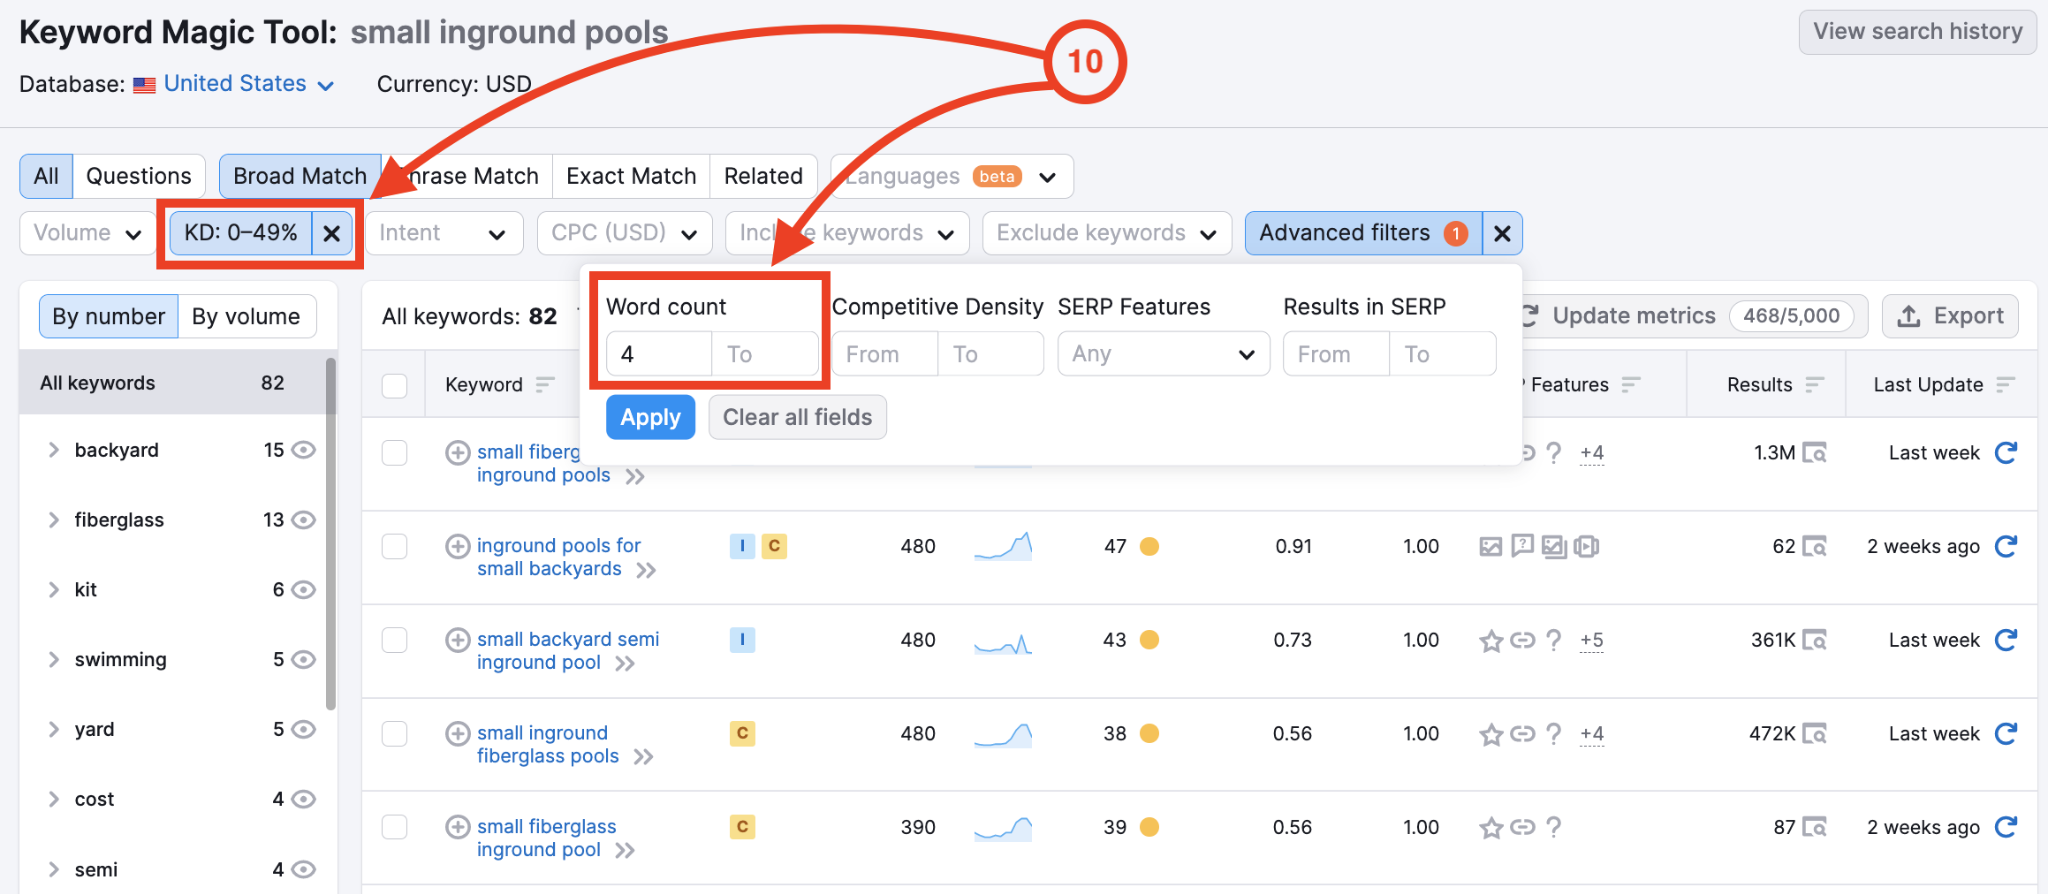Open arrows next to small backyard semi inground pool

coord(625,664)
